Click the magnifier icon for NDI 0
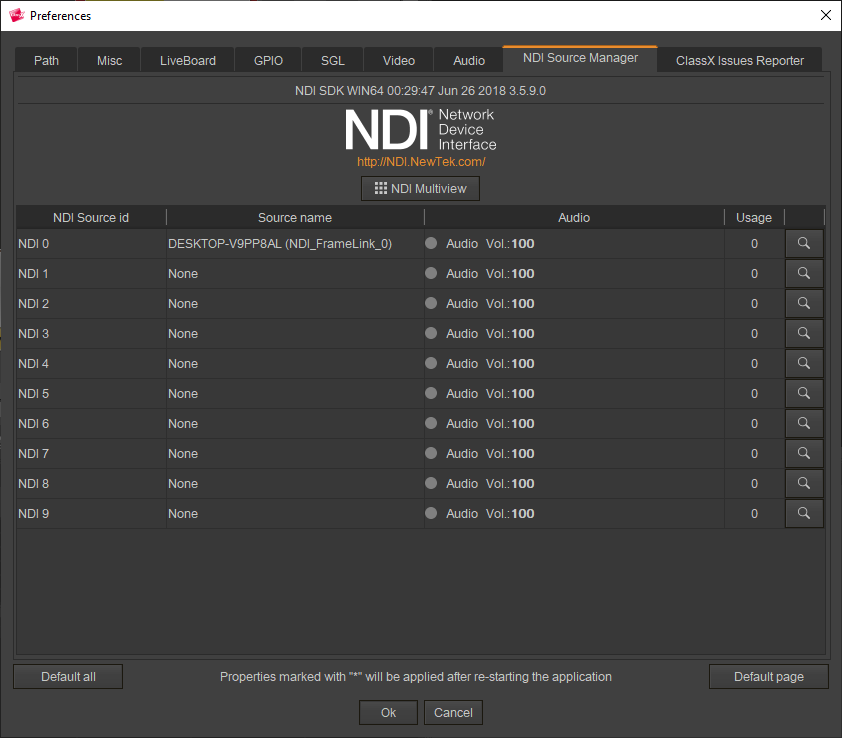842x738 pixels. [804, 243]
